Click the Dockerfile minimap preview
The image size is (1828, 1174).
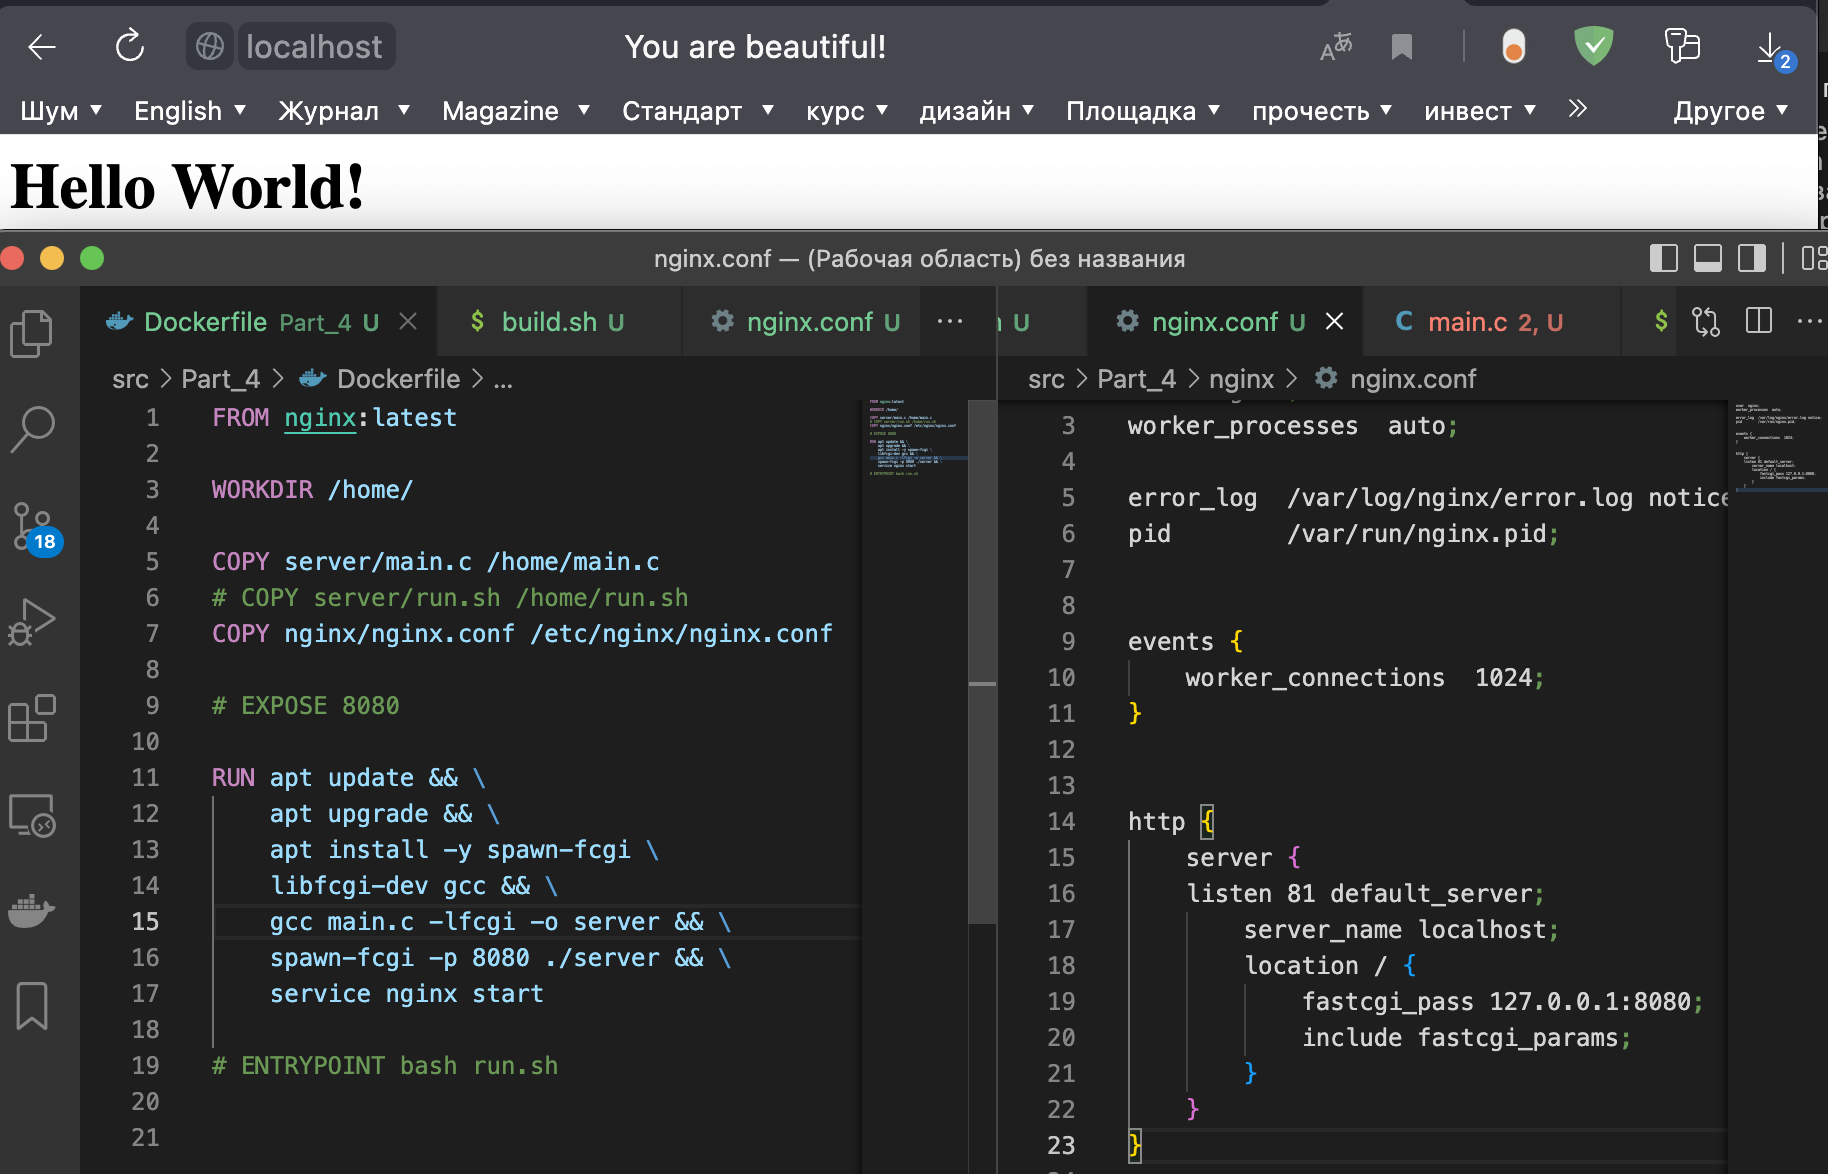click(914, 438)
